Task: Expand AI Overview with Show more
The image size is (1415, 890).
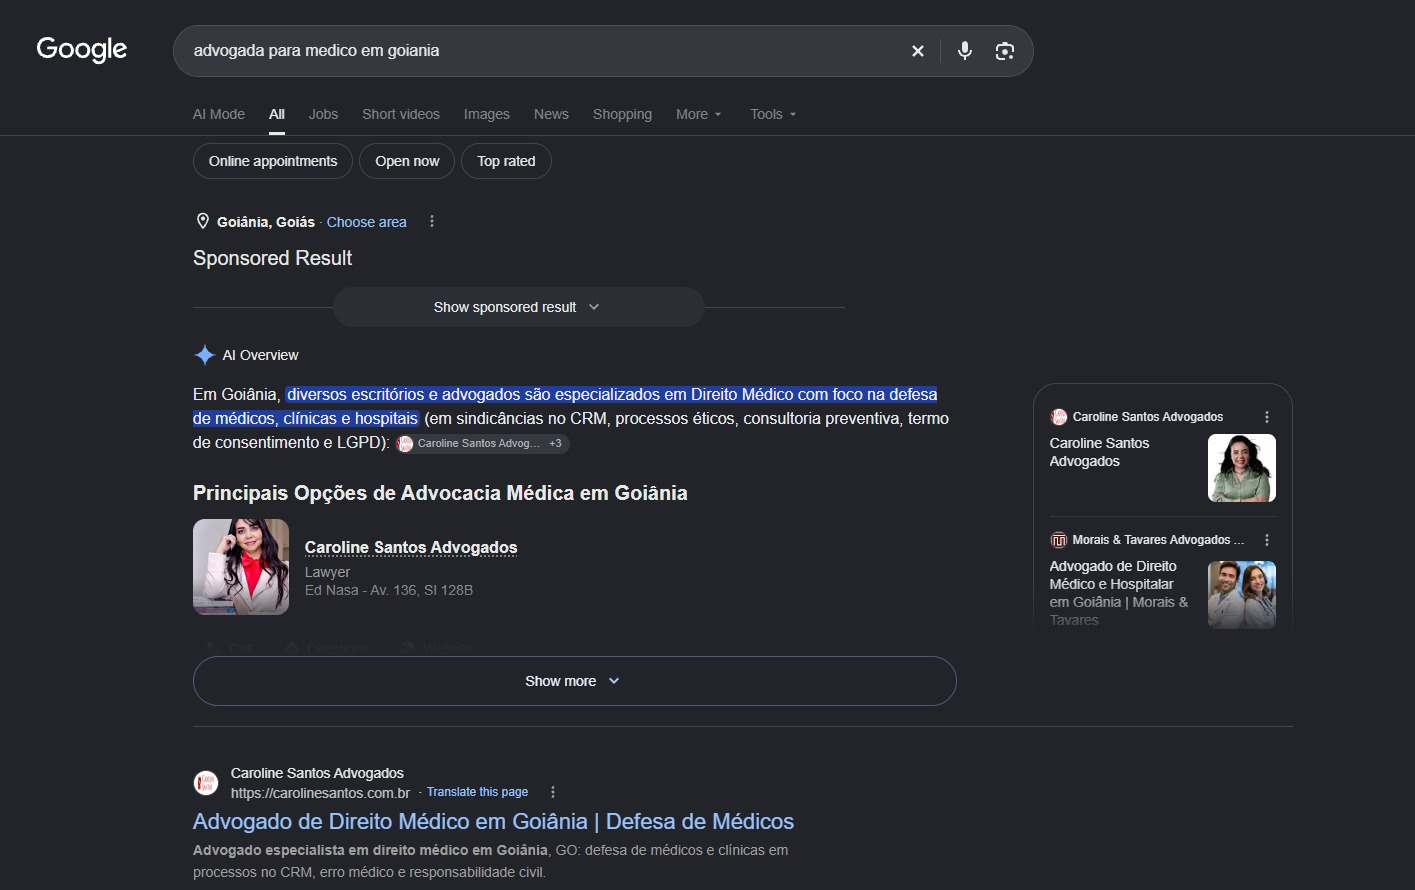Action: tap(574, 681)
